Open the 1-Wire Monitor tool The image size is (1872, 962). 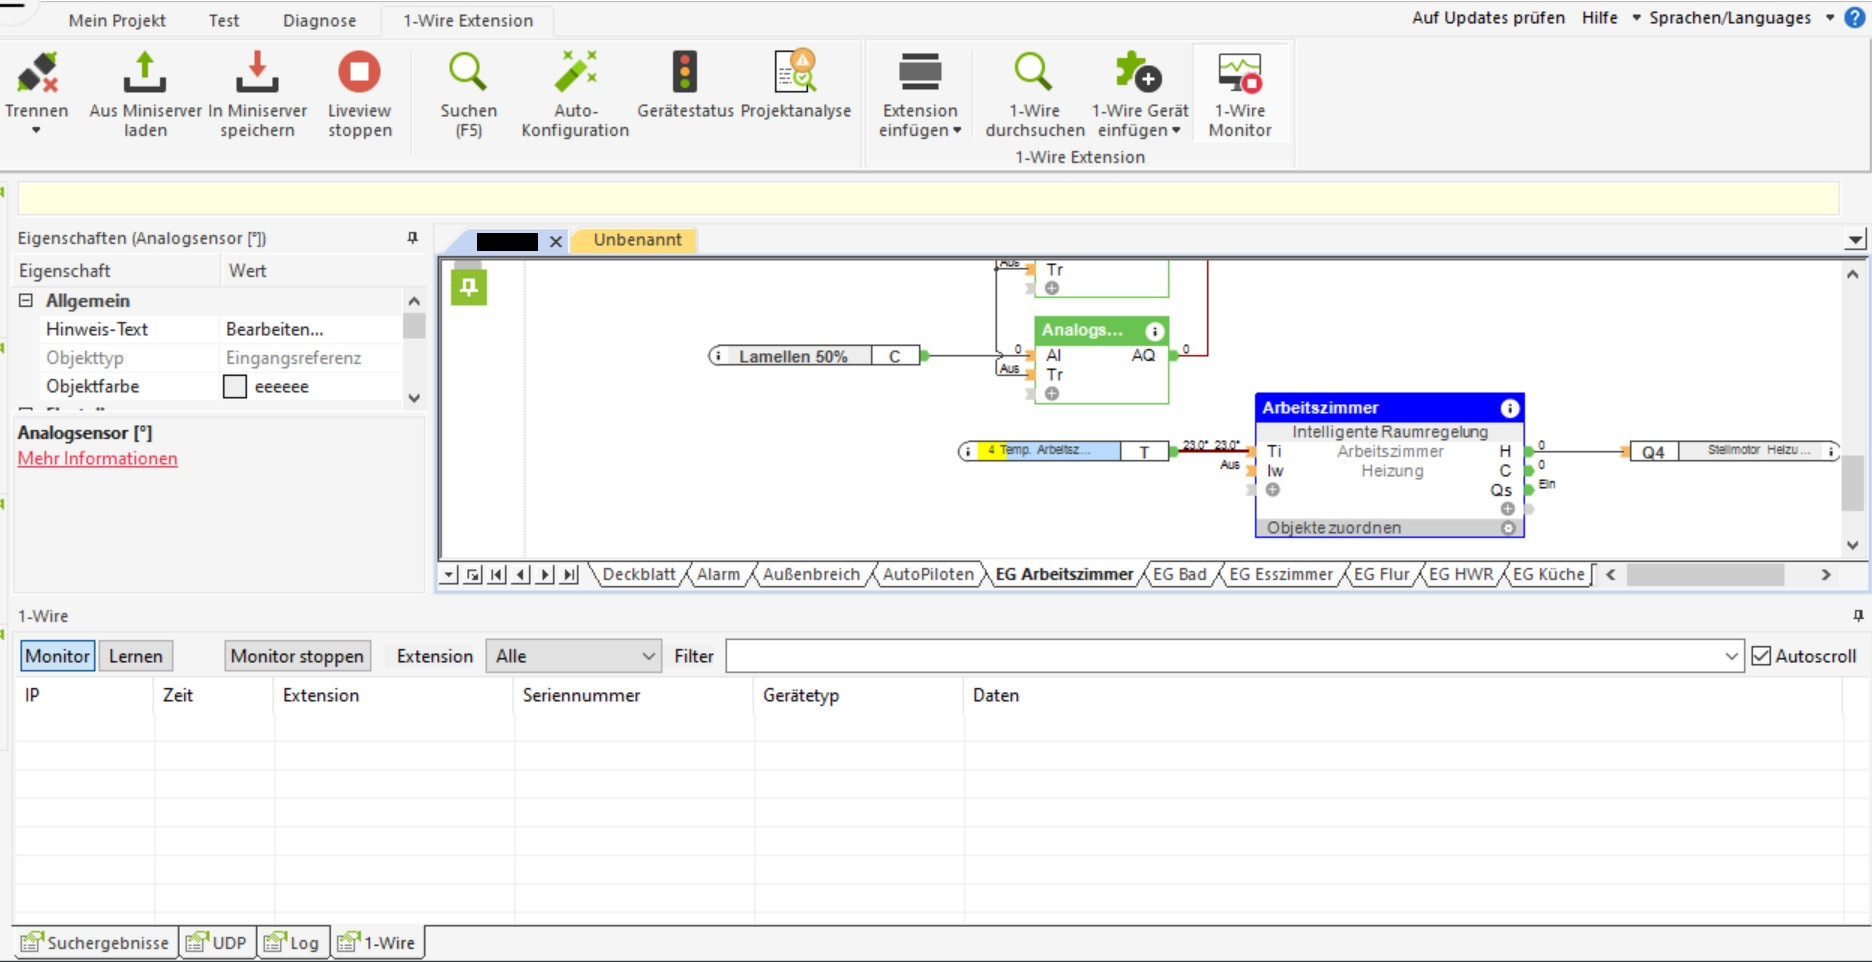(x=1239, y=74)
